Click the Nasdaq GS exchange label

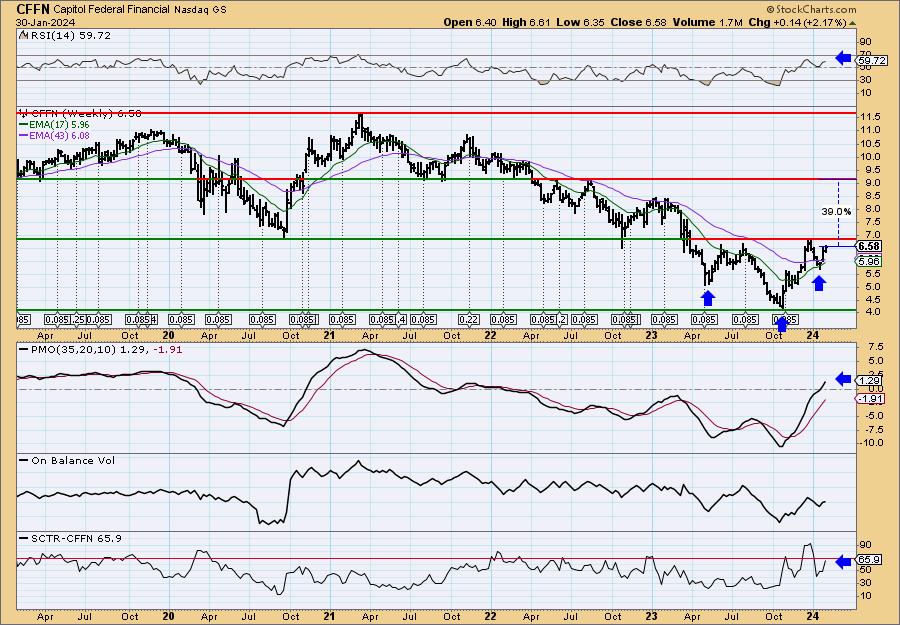coord(200,10)
